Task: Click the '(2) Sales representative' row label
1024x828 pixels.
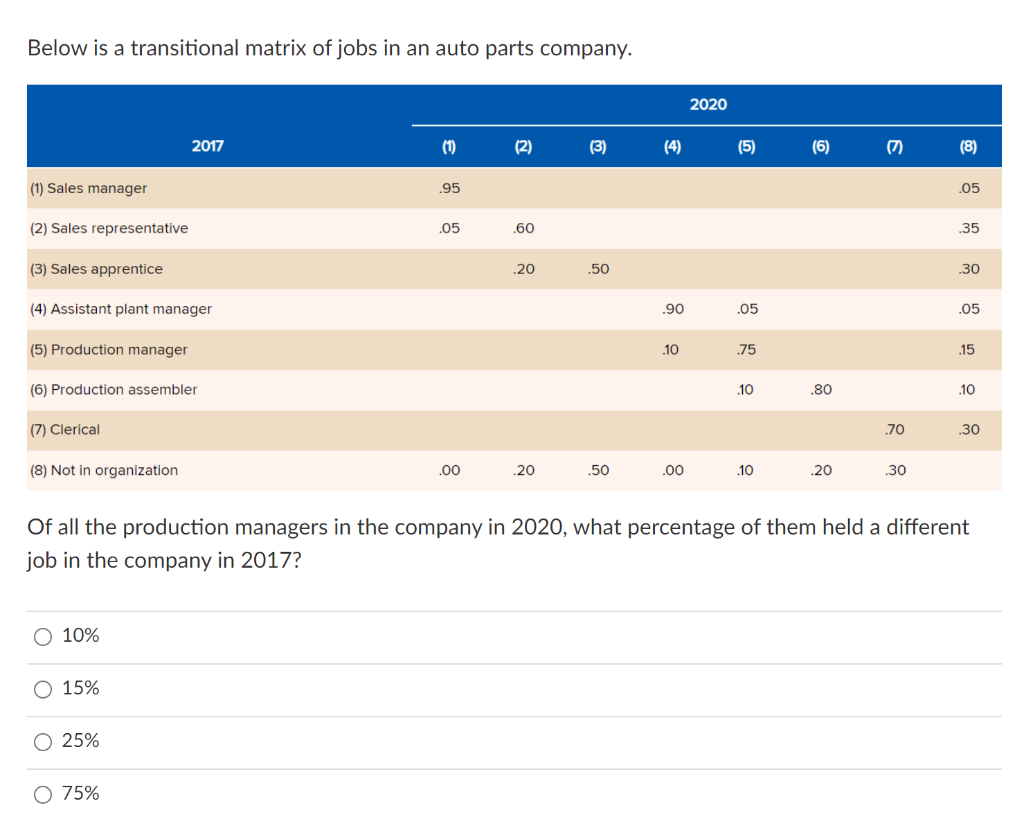Action: (109, 228)
